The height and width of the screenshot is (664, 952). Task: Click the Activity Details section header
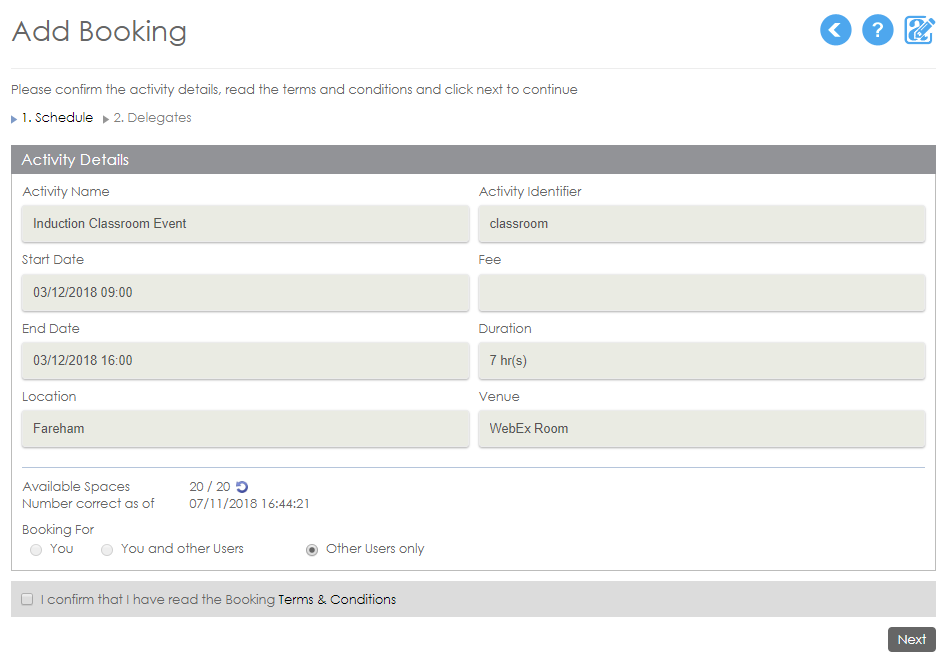[x=473, y=160]
